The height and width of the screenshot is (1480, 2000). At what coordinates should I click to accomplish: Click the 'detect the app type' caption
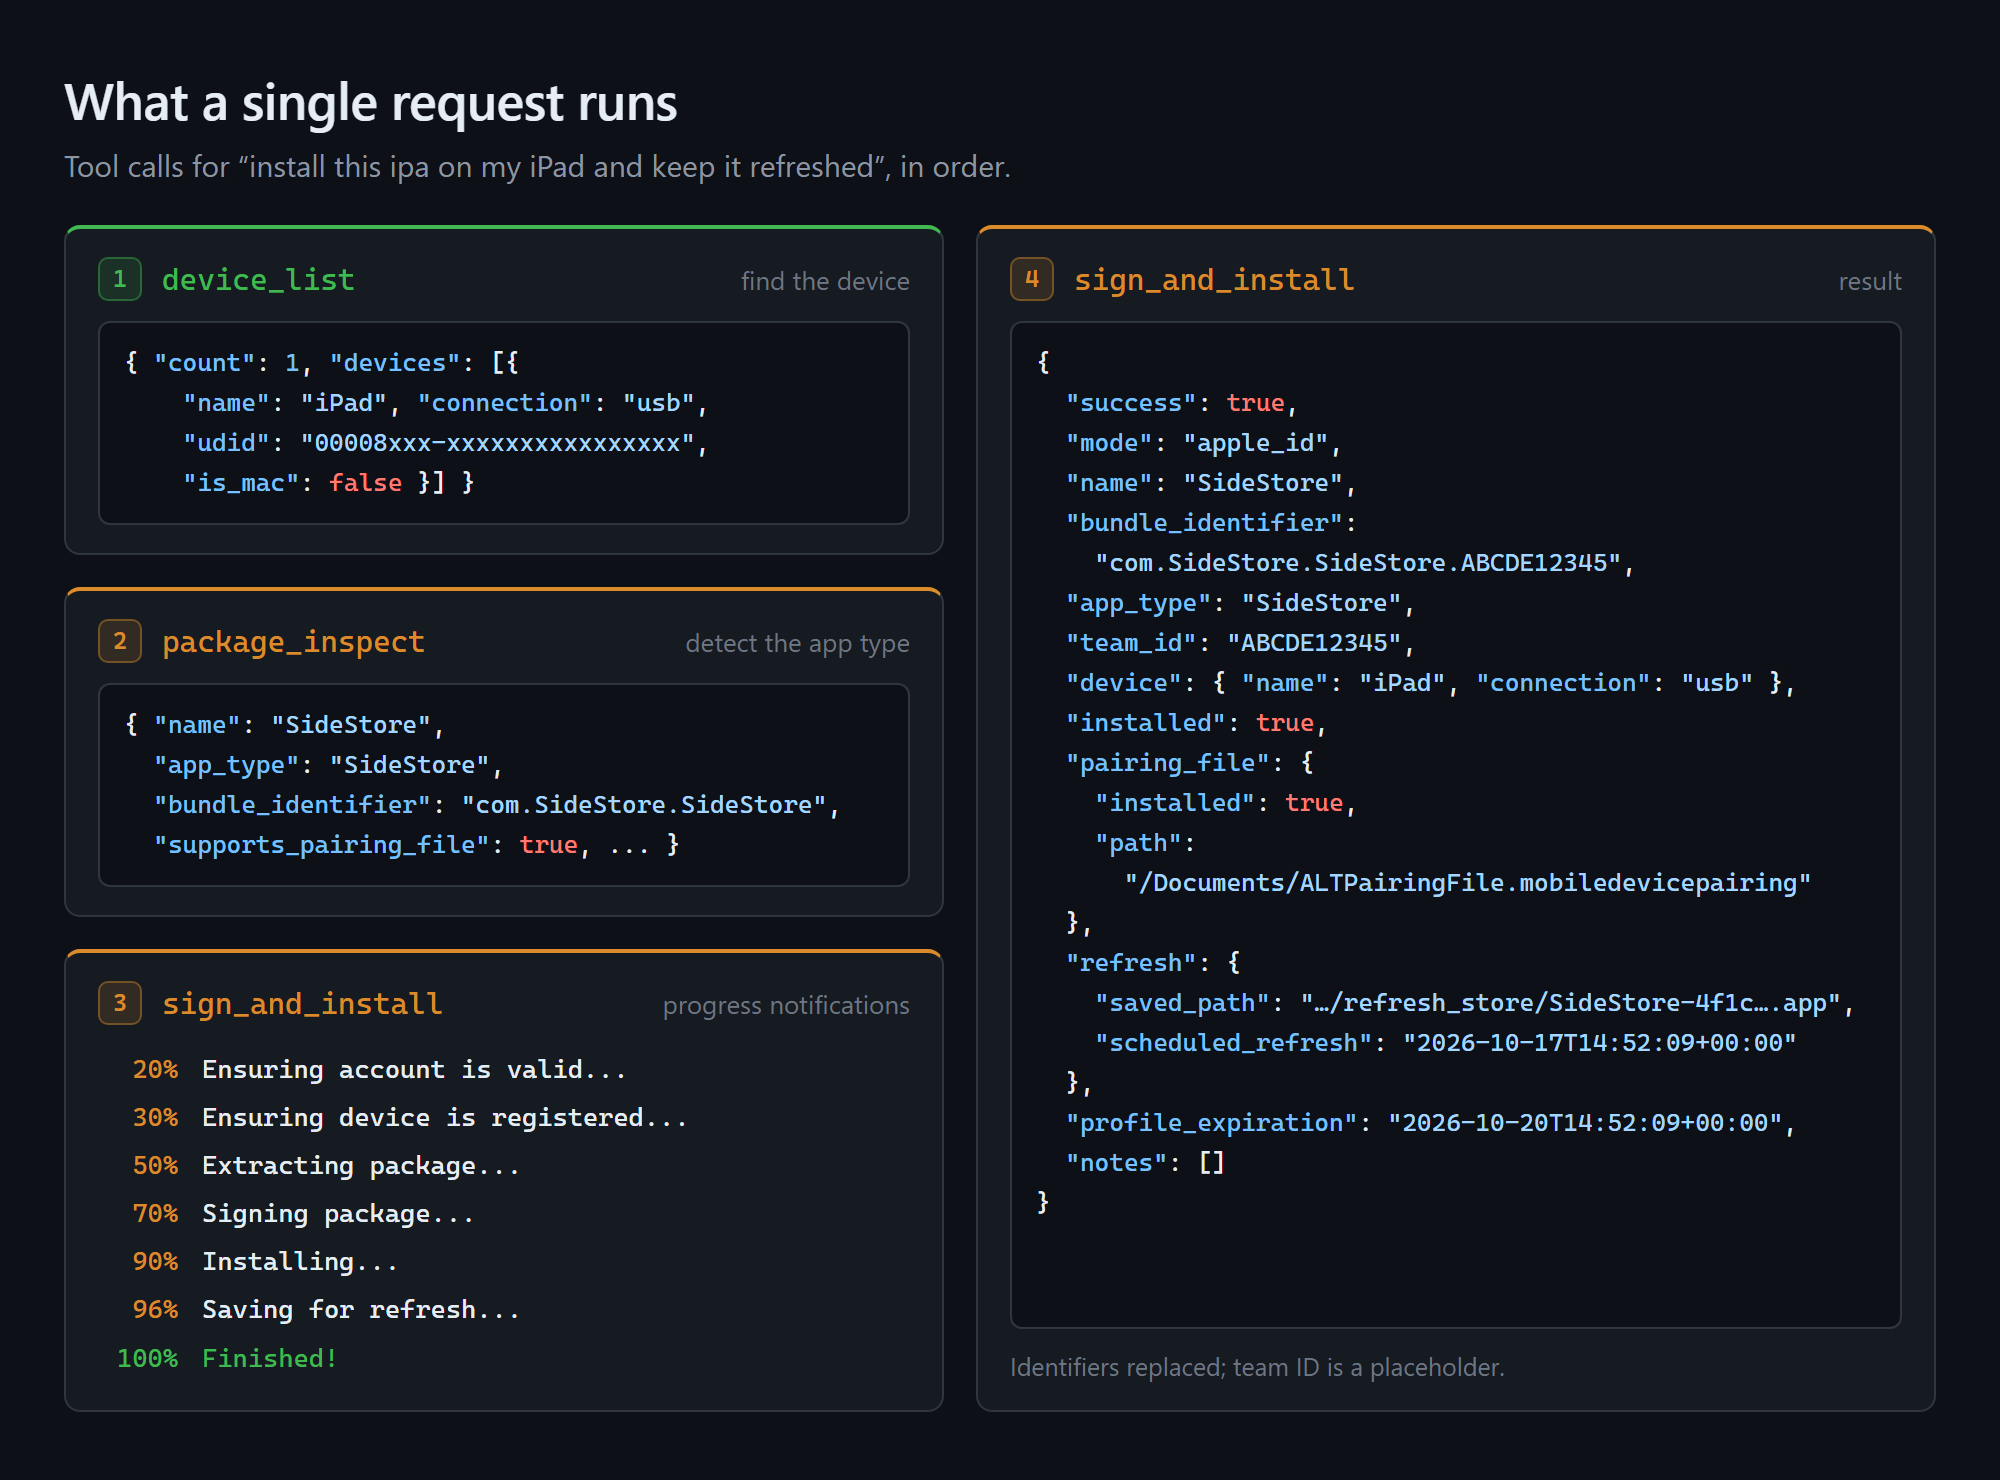(797, 644)
